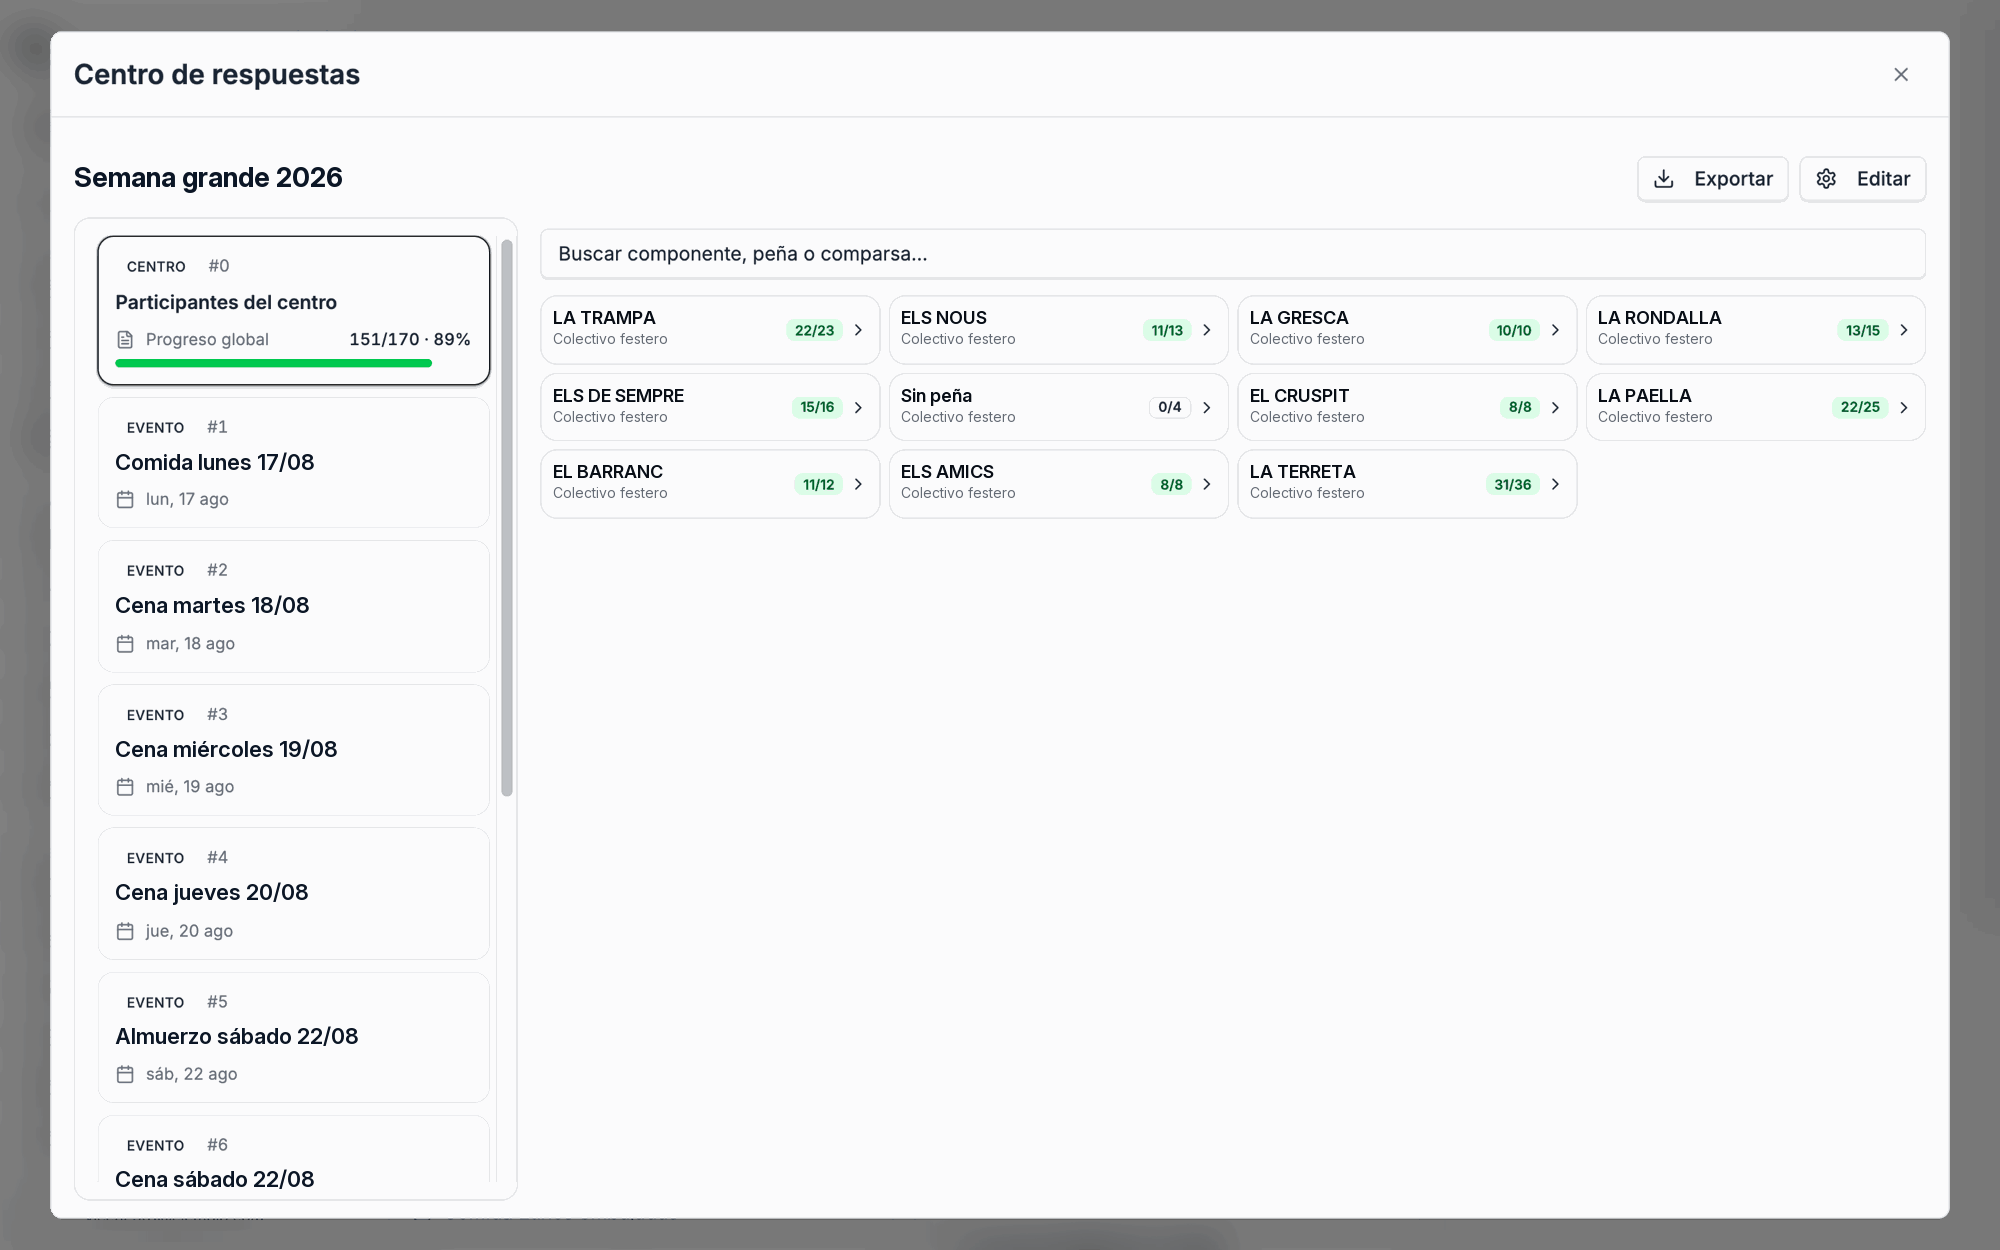Click the 31/36 badge on LA TERRETA

(x=1513, y=484)
